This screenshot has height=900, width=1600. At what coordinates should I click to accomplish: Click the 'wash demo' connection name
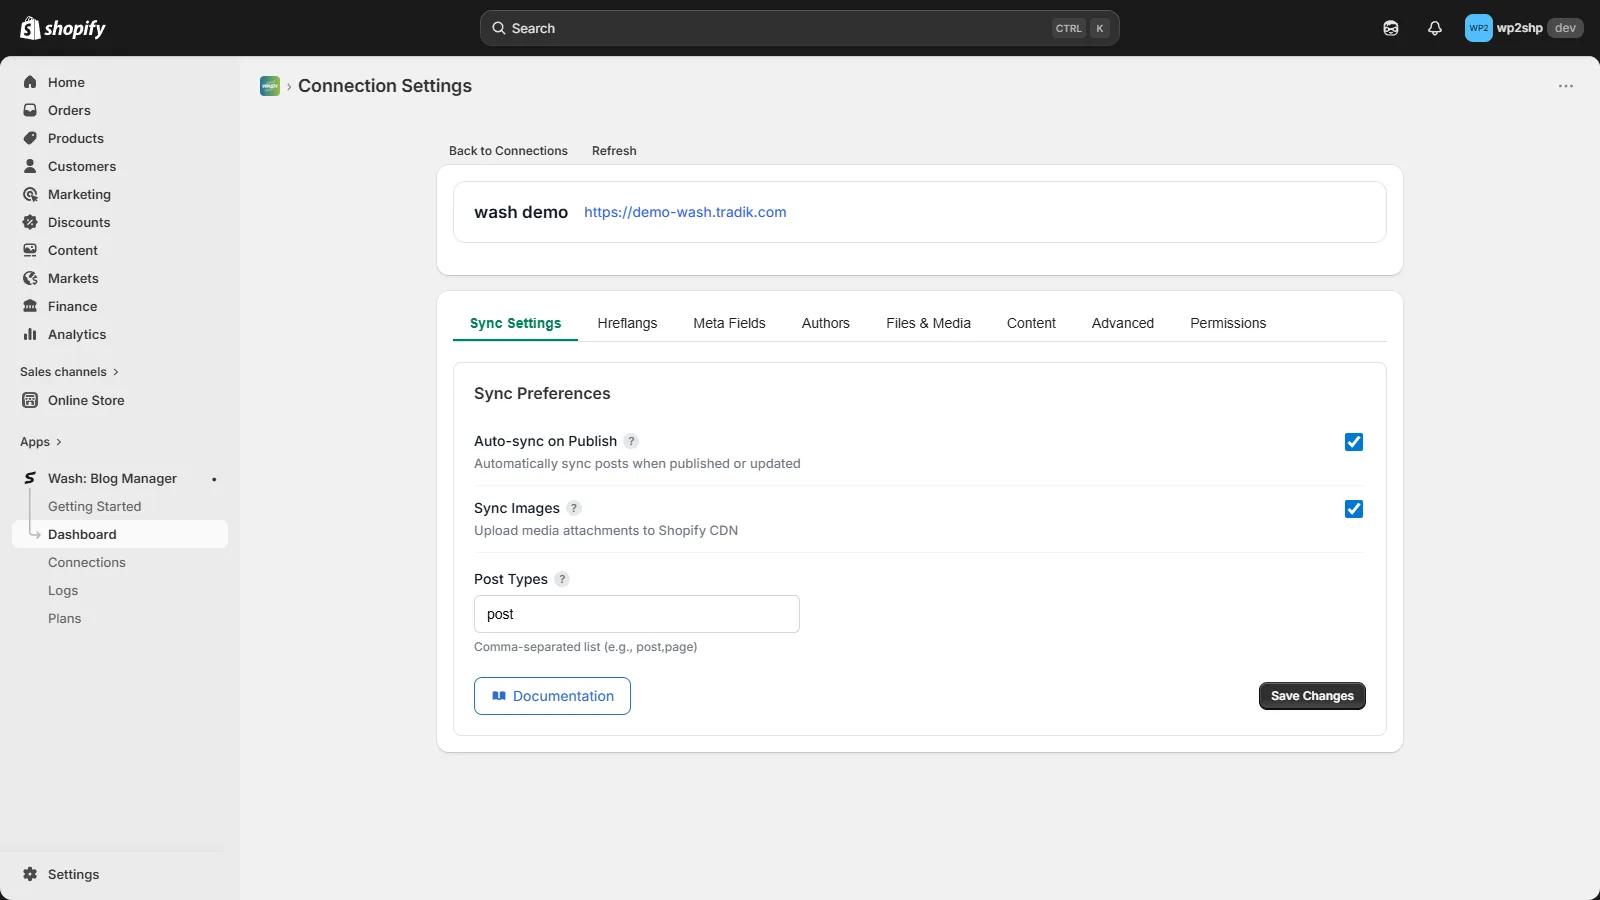521,212
